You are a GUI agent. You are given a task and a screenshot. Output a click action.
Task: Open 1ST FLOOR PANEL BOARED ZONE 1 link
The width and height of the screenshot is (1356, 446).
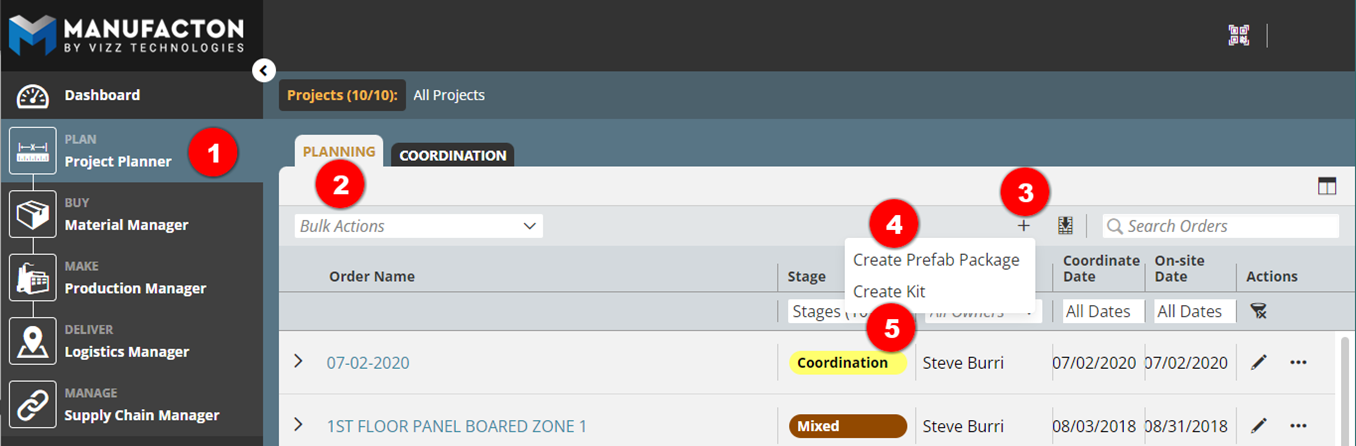pos(456,426)
